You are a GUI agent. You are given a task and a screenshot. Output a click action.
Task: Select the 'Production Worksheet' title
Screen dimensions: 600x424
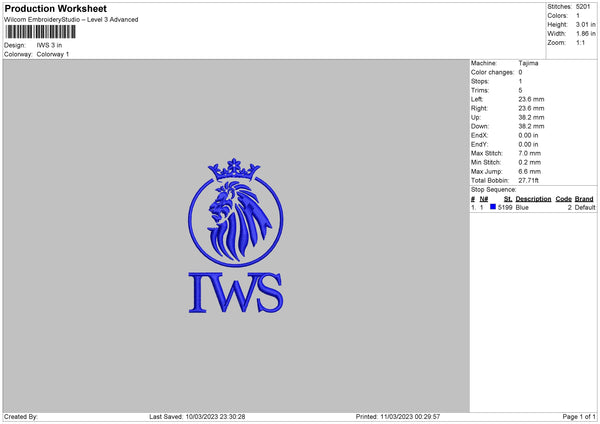click(55, 8)
